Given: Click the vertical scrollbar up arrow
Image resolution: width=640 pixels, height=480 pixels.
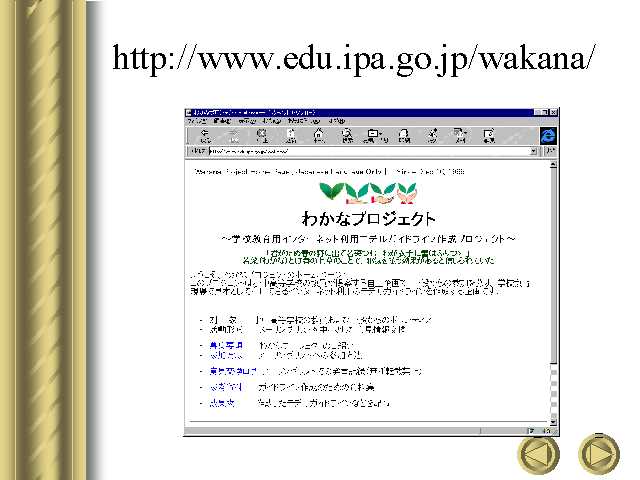Looking at the screenshot, I should click(x=553, y=165).
